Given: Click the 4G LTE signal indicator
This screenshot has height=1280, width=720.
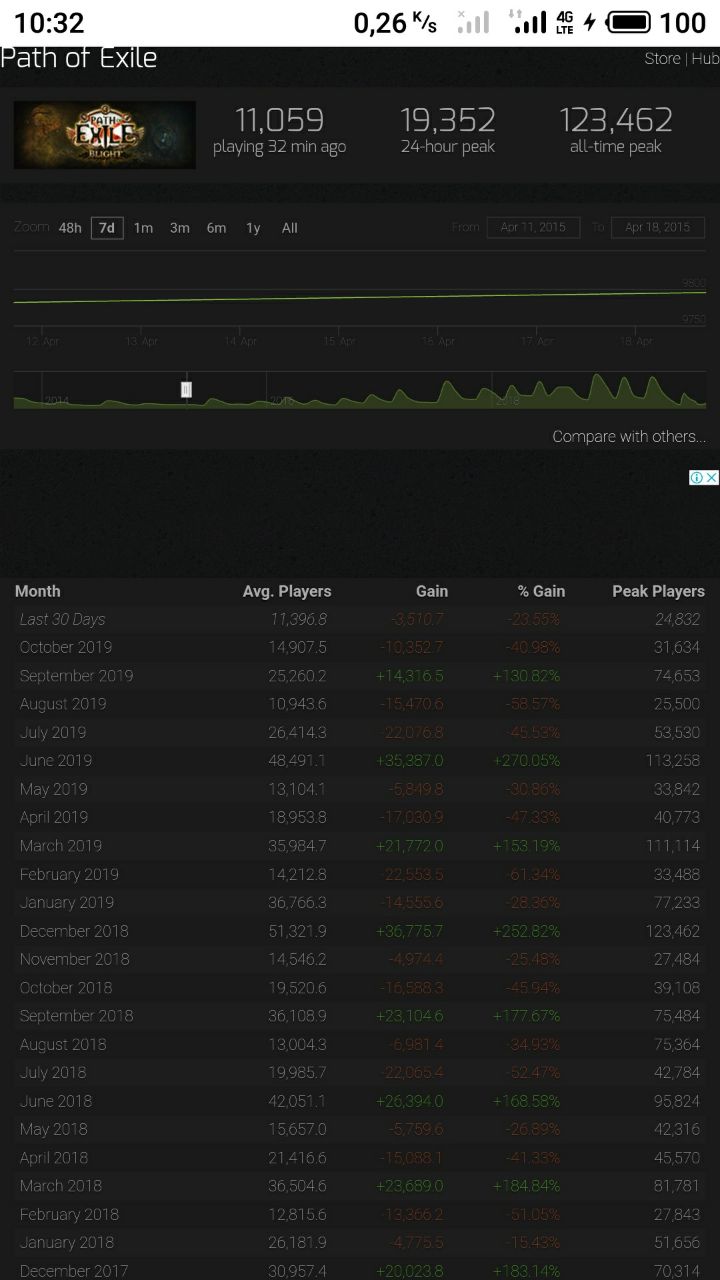Looking at the screenshot, I should pyautogui.click(x=565, y=22).
